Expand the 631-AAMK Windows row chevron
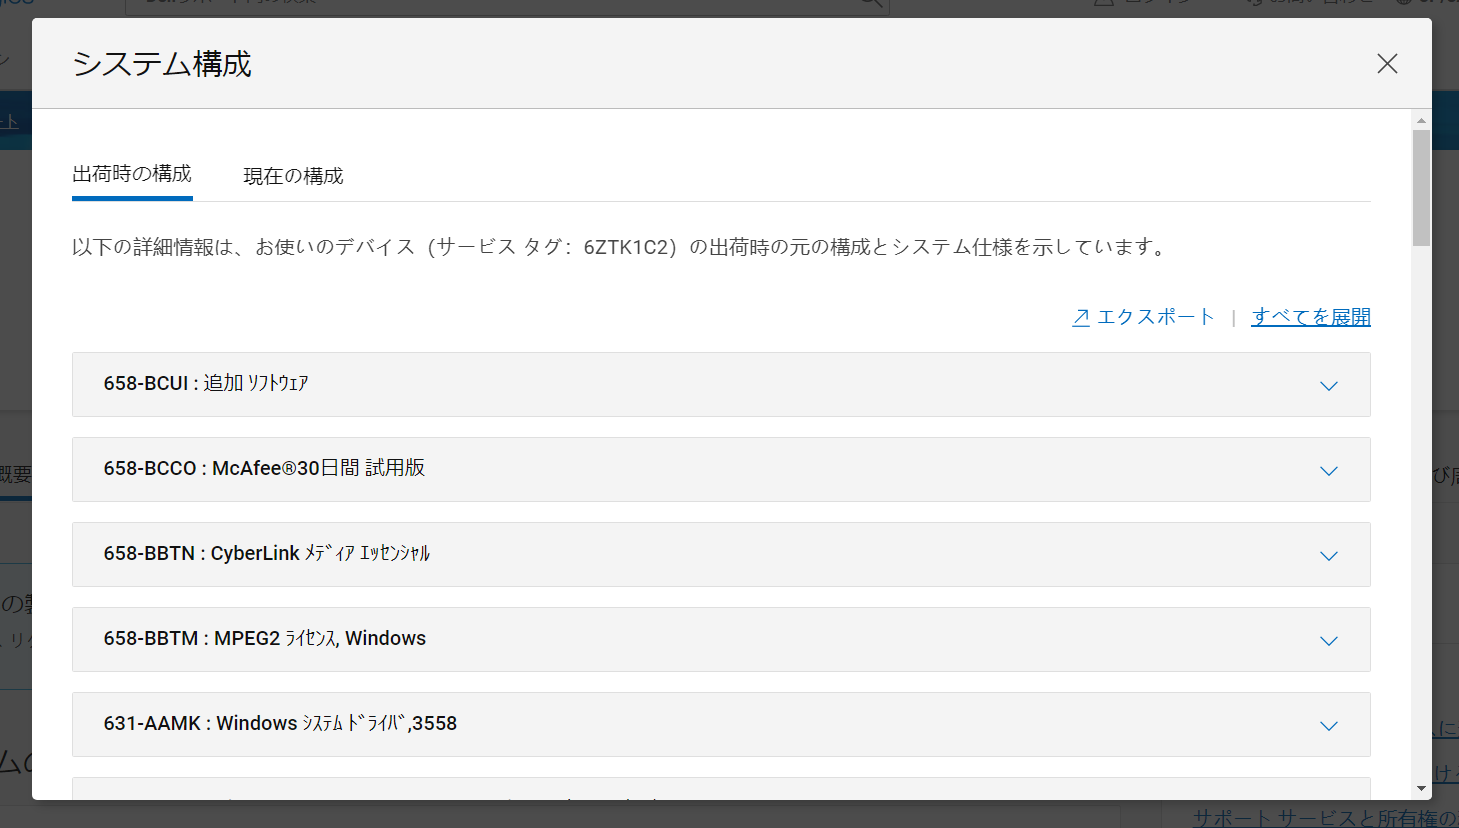 pyautogui.click(x=1329, y=726)
